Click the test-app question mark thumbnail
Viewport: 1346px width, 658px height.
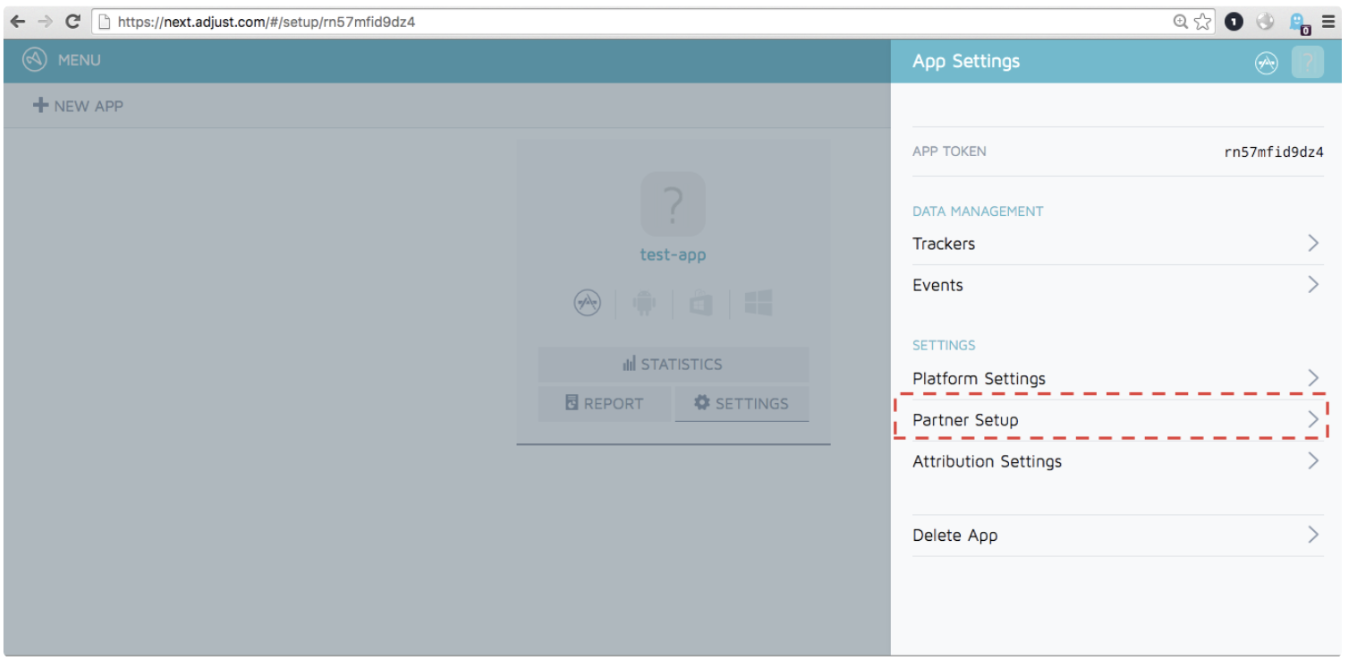click(x=672, y=204)
